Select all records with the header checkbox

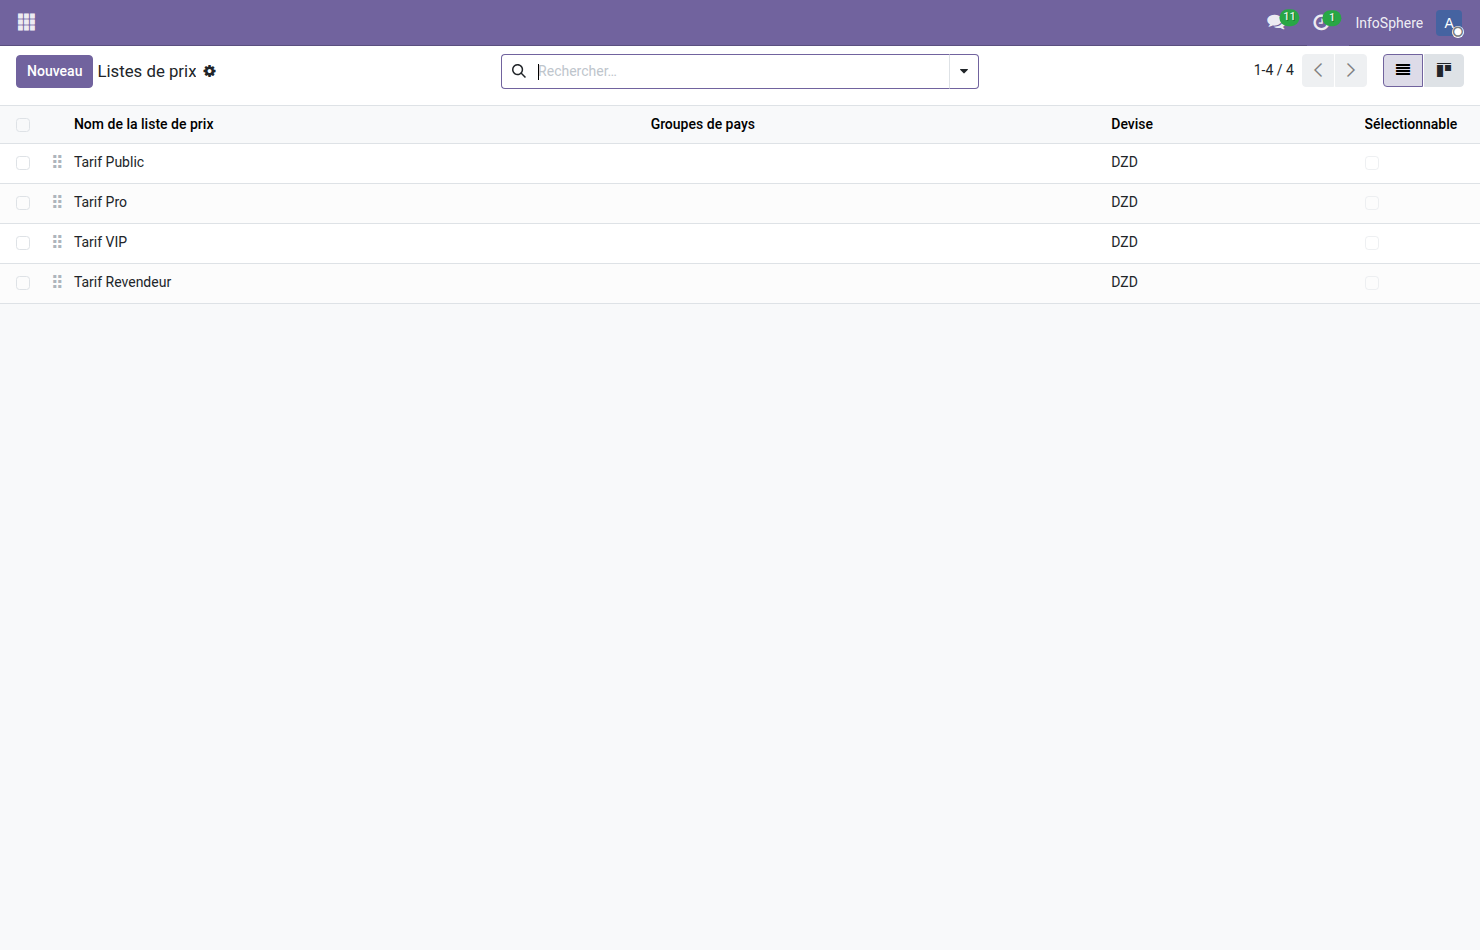[23, 124]
